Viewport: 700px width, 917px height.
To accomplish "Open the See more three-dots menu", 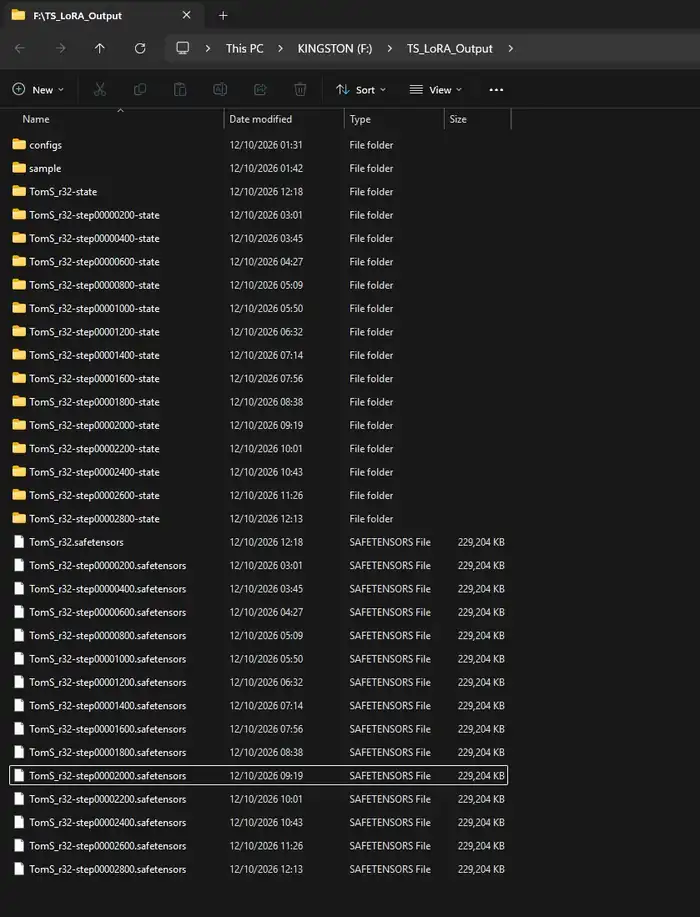I will (x=496, y=89).
